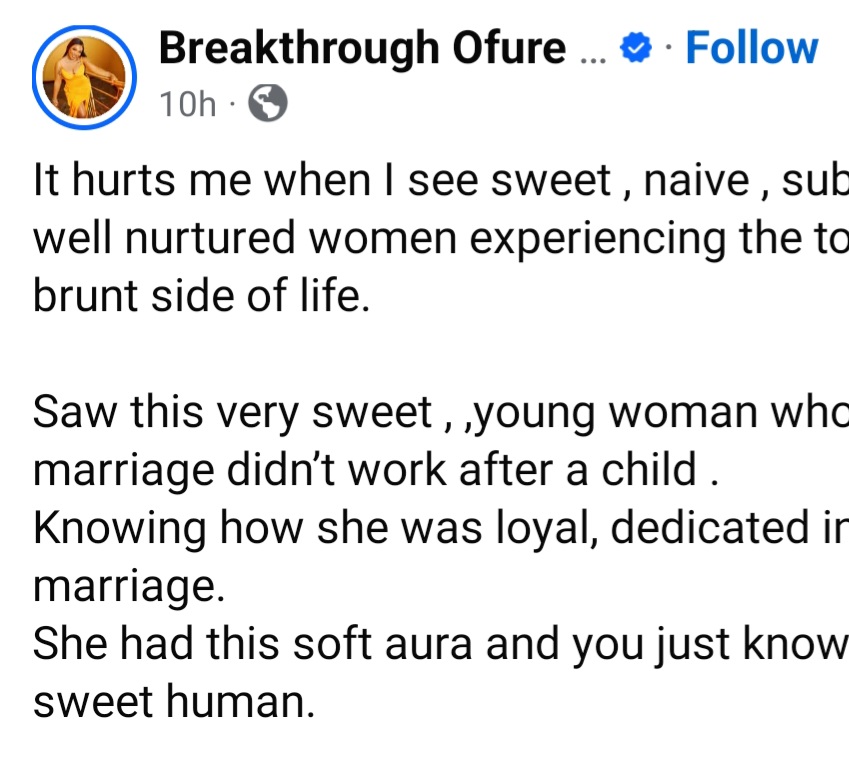Open the Breakthrough Ofure profile name
This screenshot has width=849, height=758.
click(362, 48)
